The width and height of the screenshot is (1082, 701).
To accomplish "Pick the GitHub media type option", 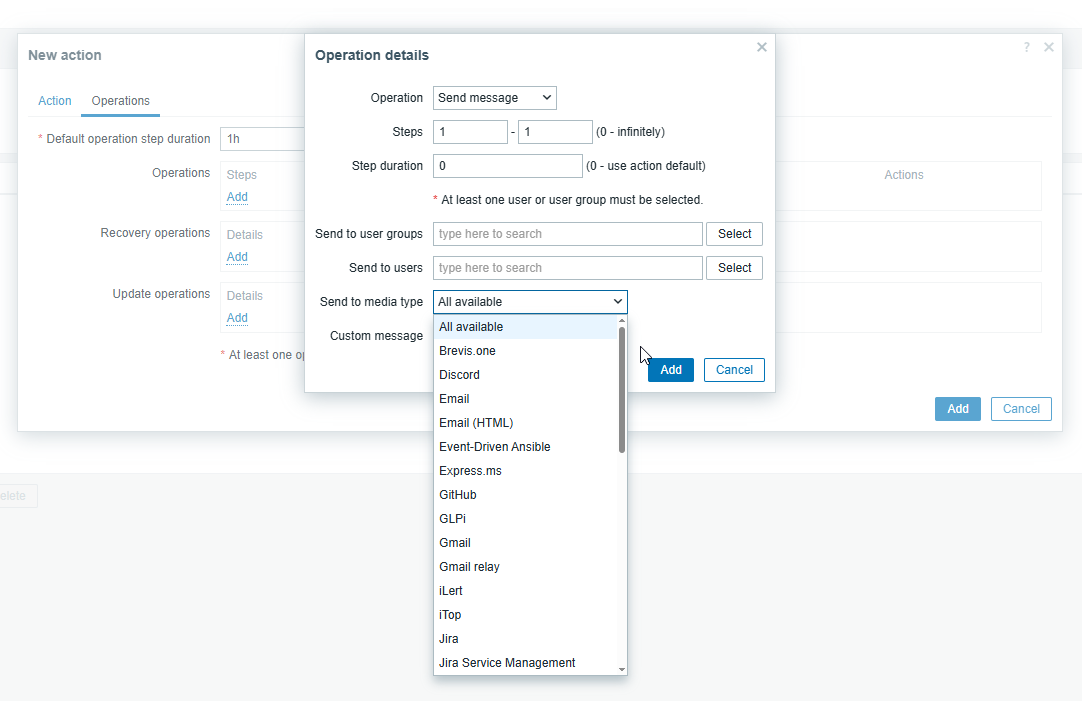I will (x=457, y=495).
